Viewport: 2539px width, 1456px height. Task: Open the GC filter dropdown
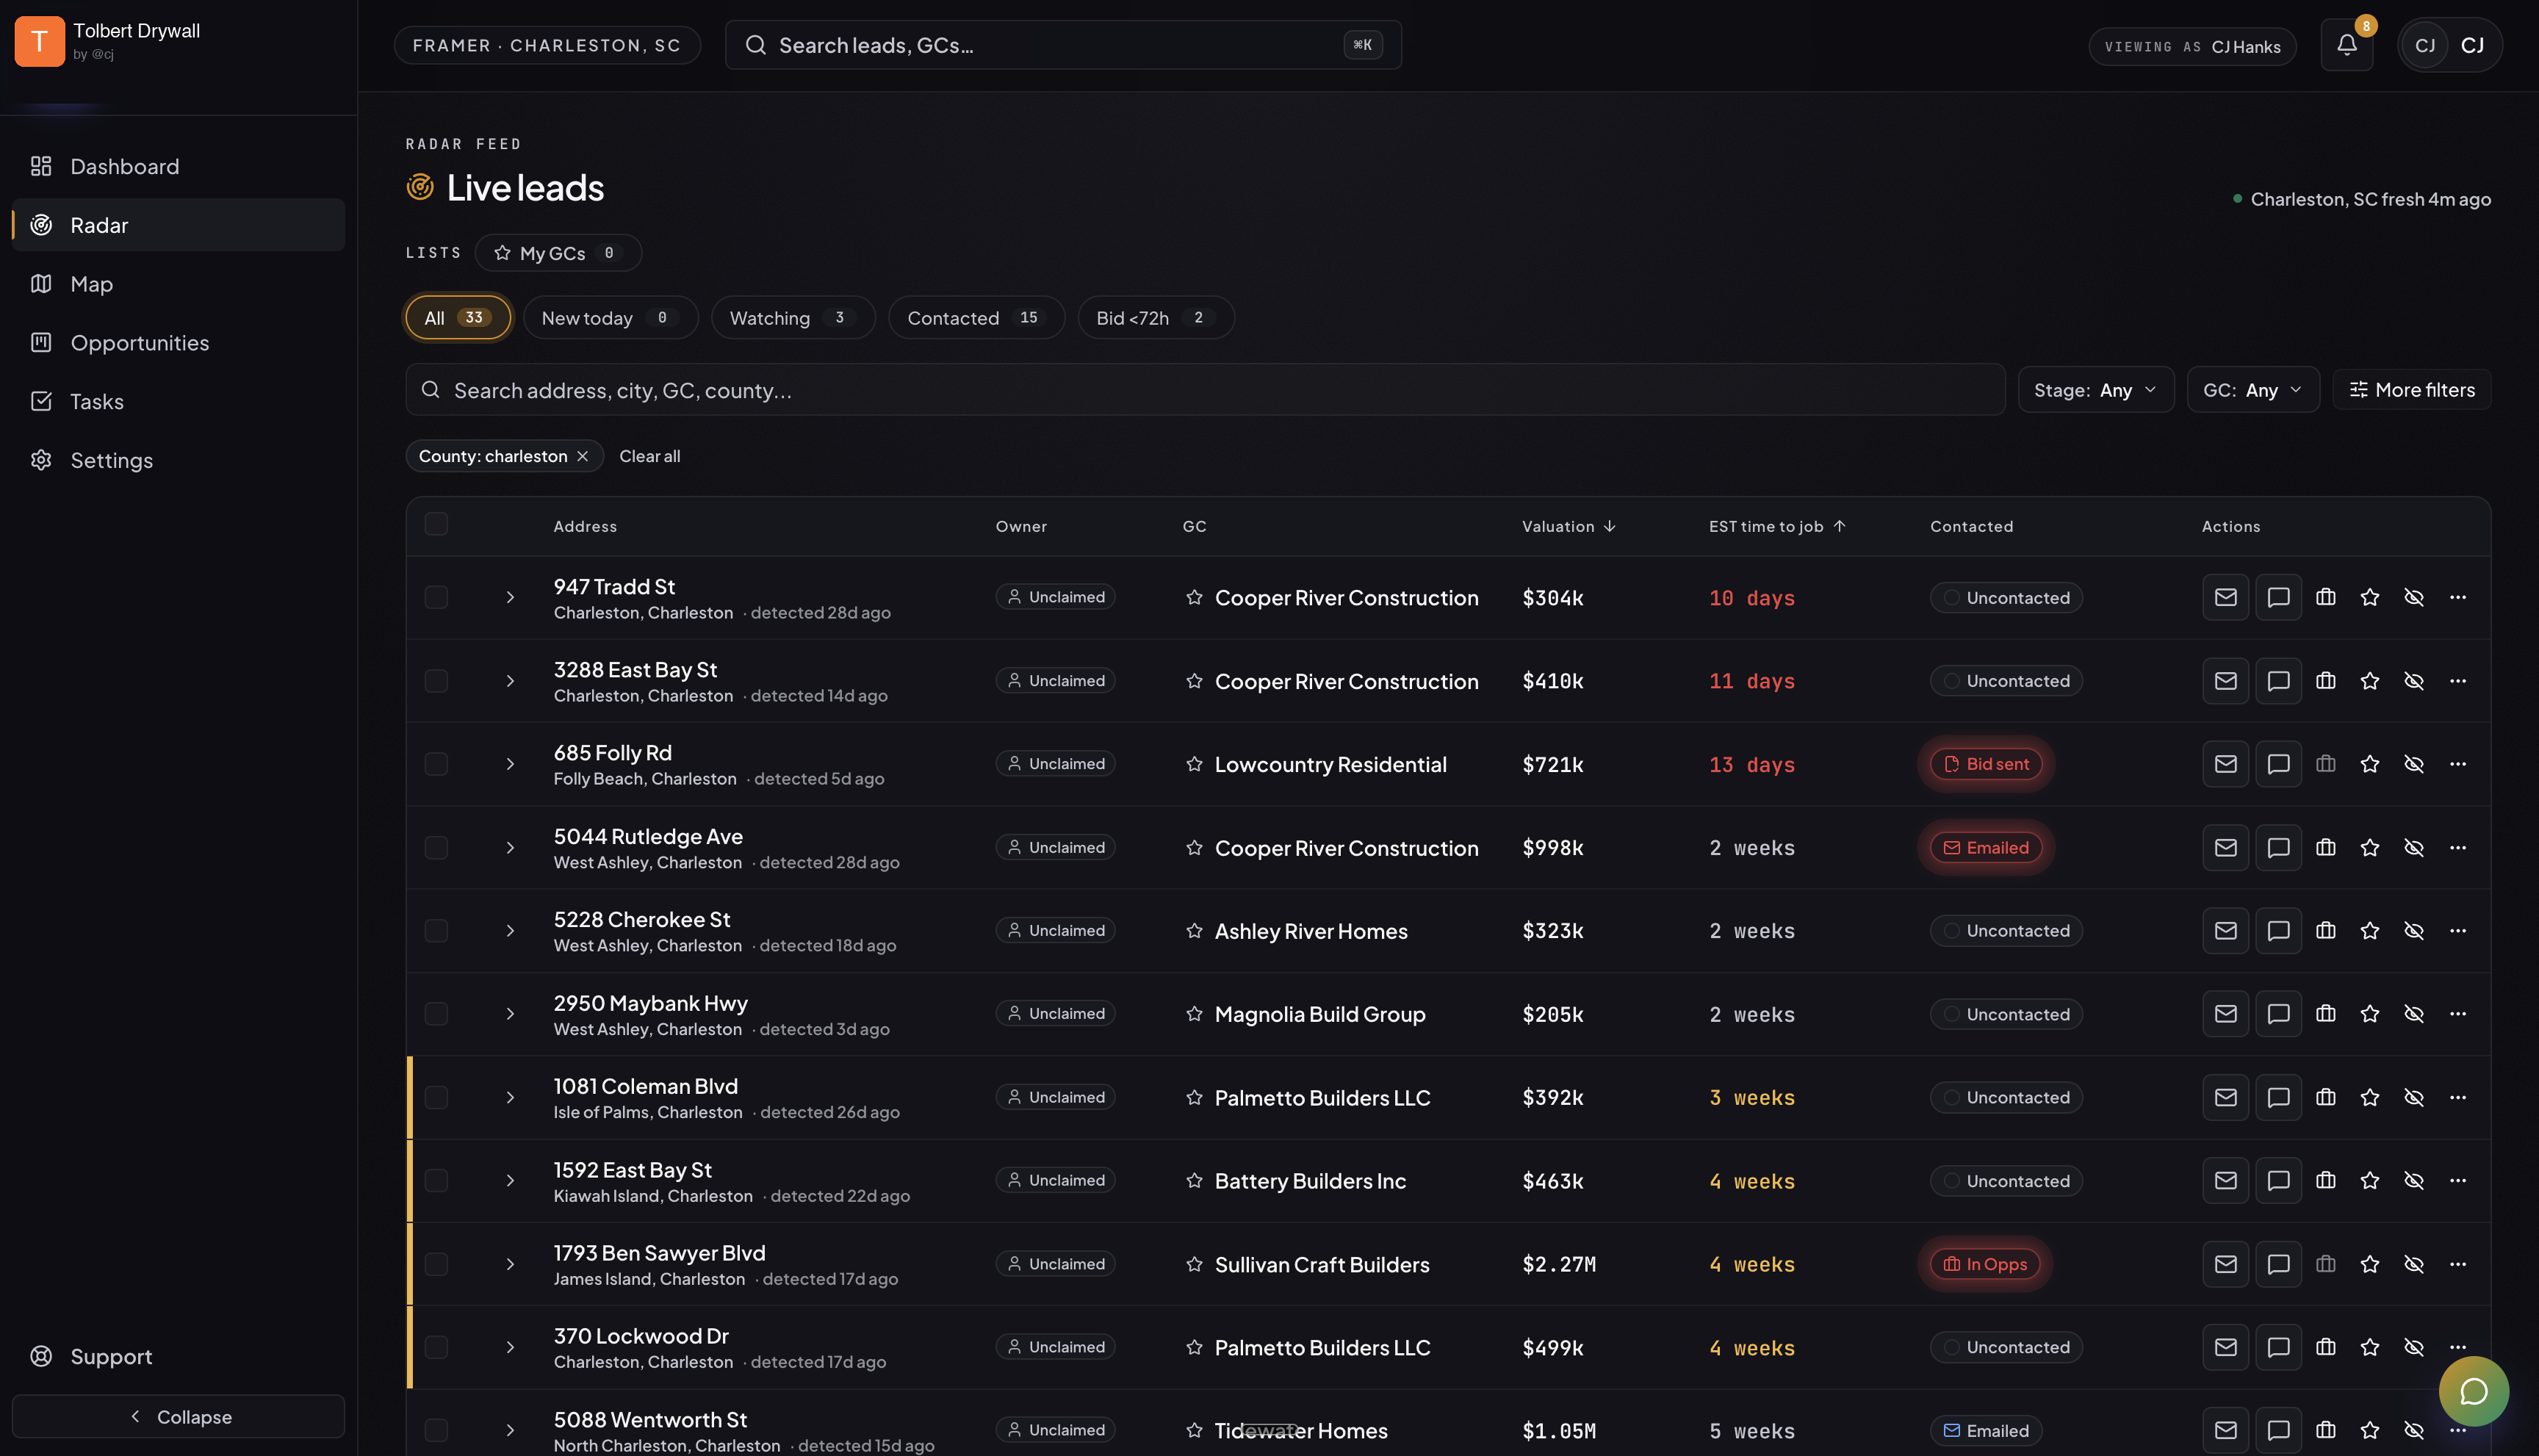point(2252,390)
